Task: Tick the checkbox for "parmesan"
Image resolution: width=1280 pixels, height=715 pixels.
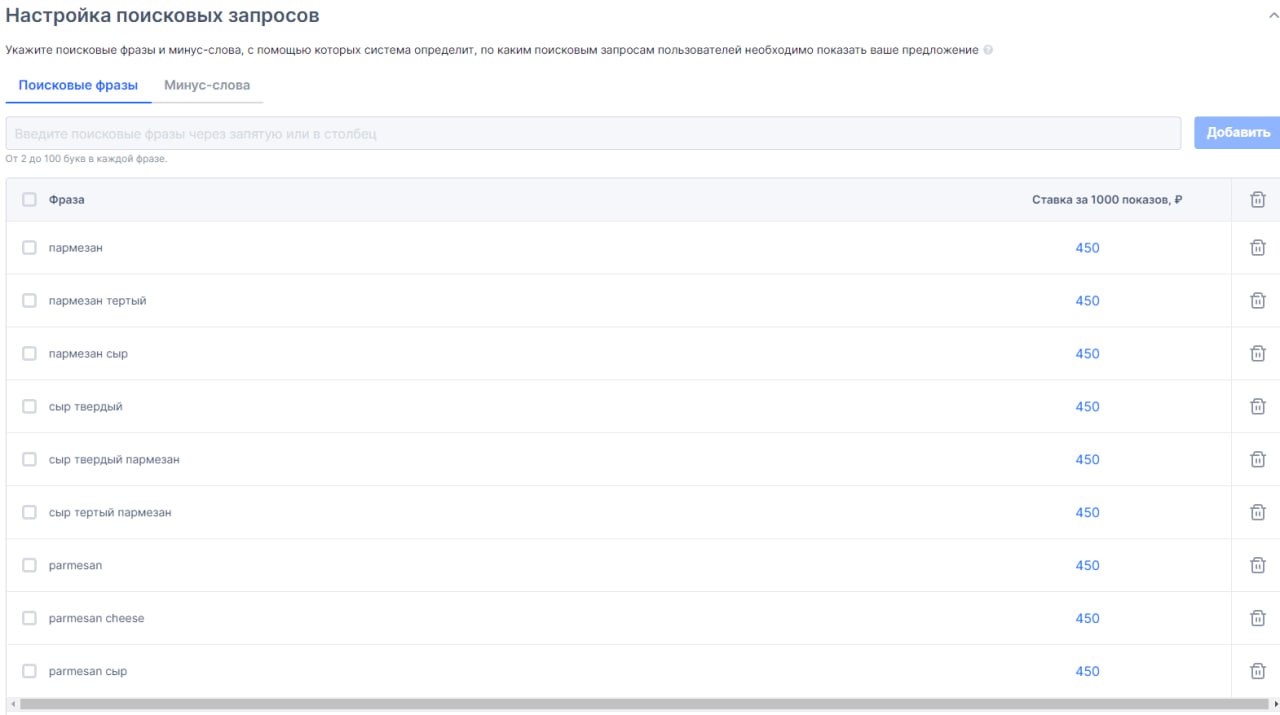Action: tap(29, 566)
